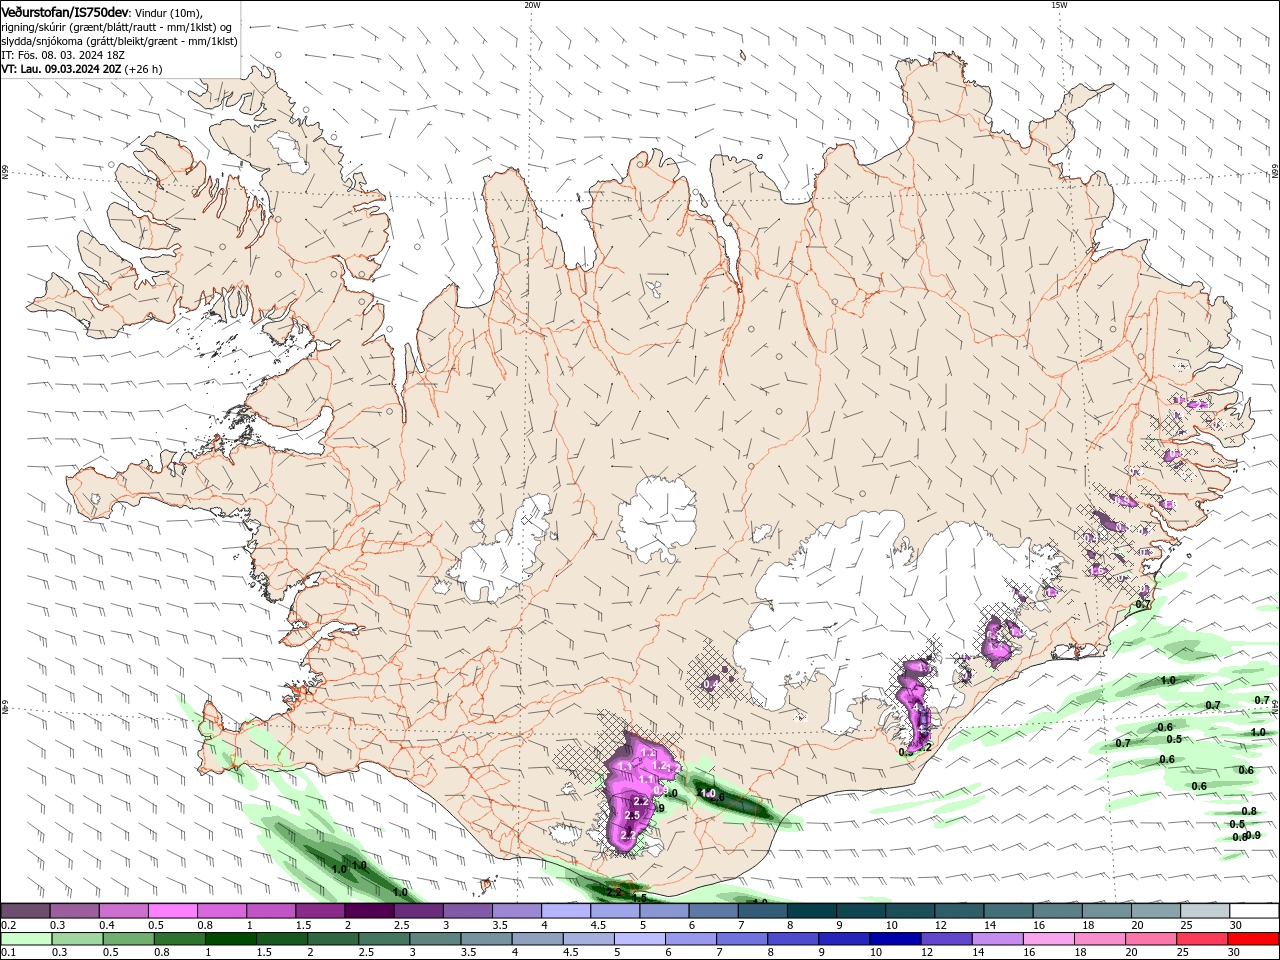The image size is (1280, 960).
Task: Pick the grey-blue rain-scale swatch at 4
Action: pyautogui.click(x=538, y=939)
